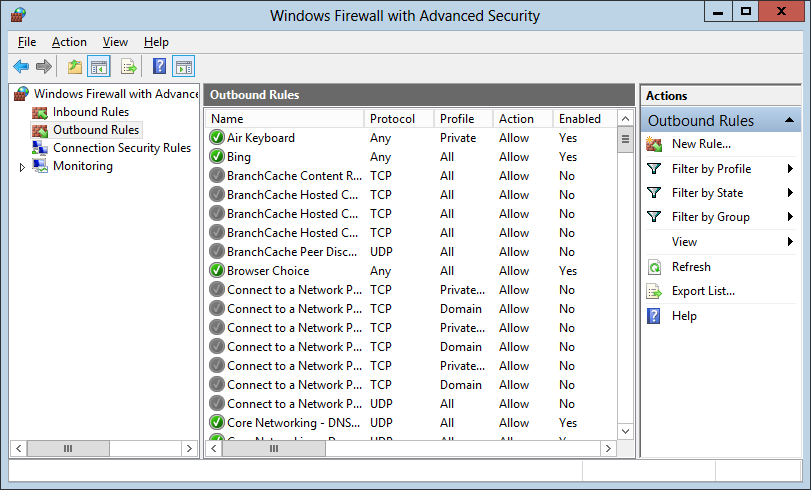Click the tree pane scroll left arrow

(x=19, y=449)
